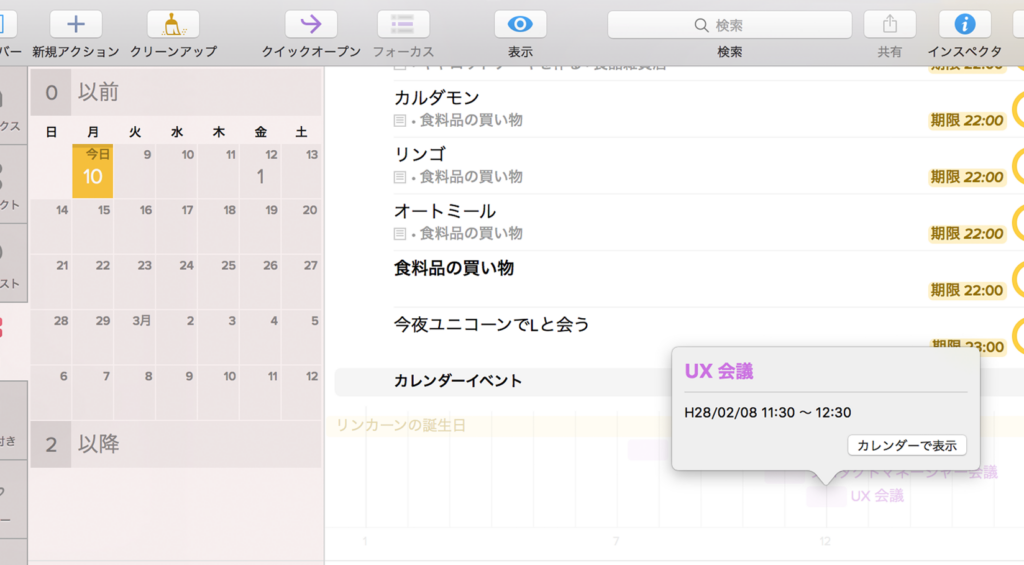Viewport: 1024px width, 565px height.
Task: Collapse the カレンダーイベント section header
Action: tap(458, 381)
